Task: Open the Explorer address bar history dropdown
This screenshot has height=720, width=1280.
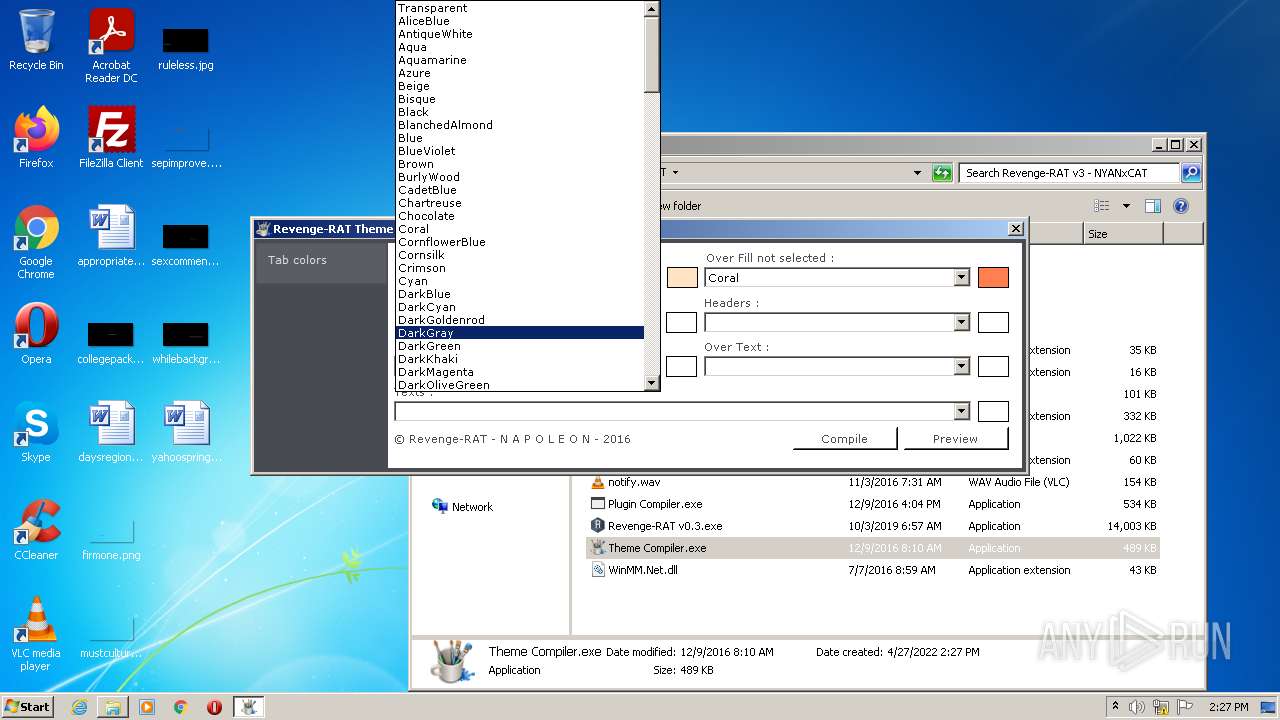Action: [x=917, y=173]
